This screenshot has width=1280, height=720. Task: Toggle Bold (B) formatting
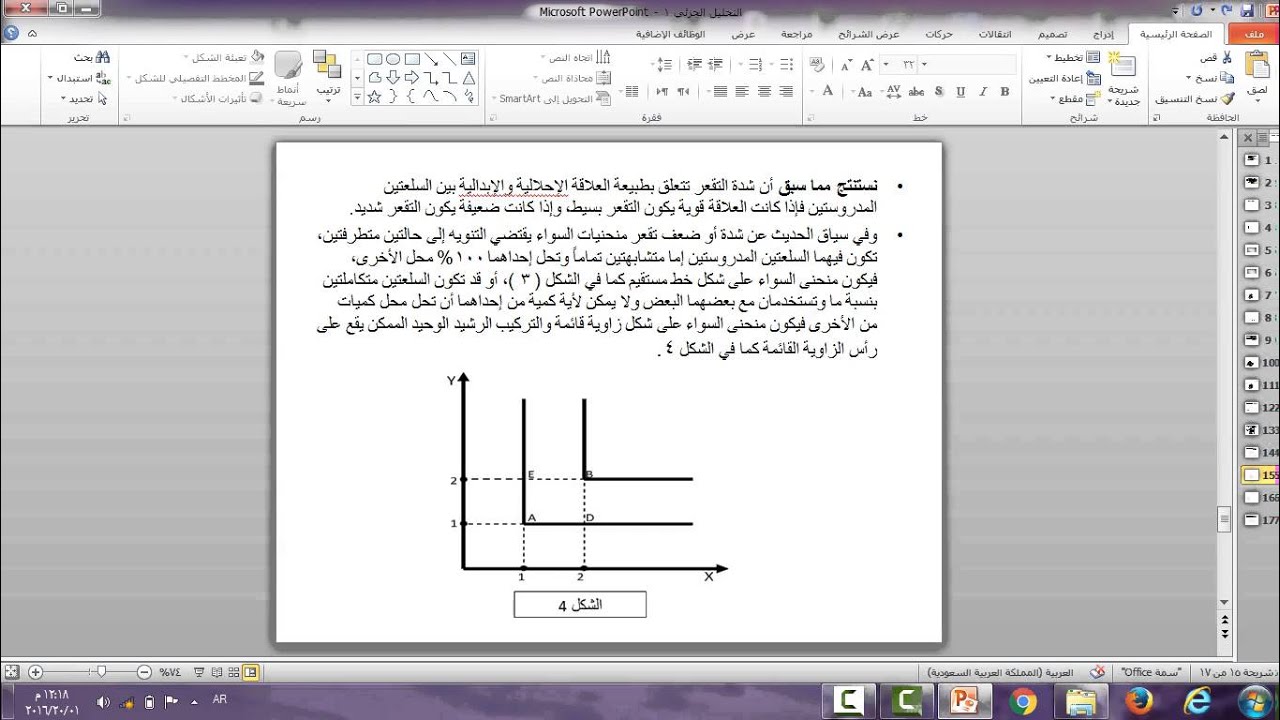point(1005,91)
